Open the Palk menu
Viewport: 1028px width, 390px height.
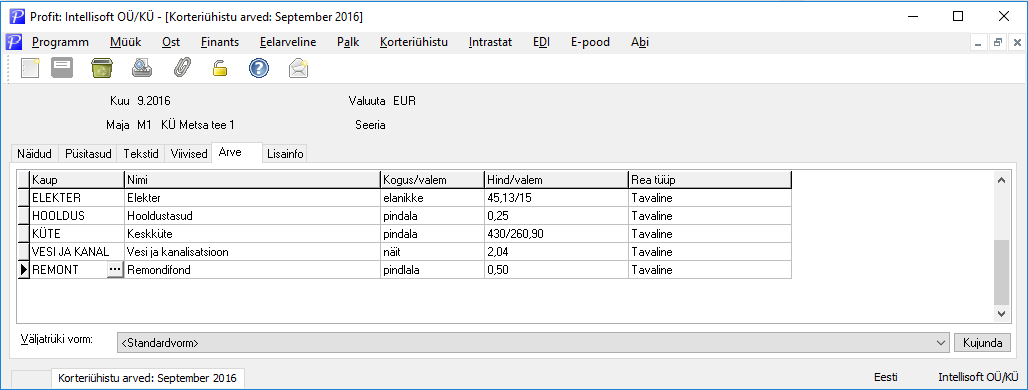(x=348, y=42)
